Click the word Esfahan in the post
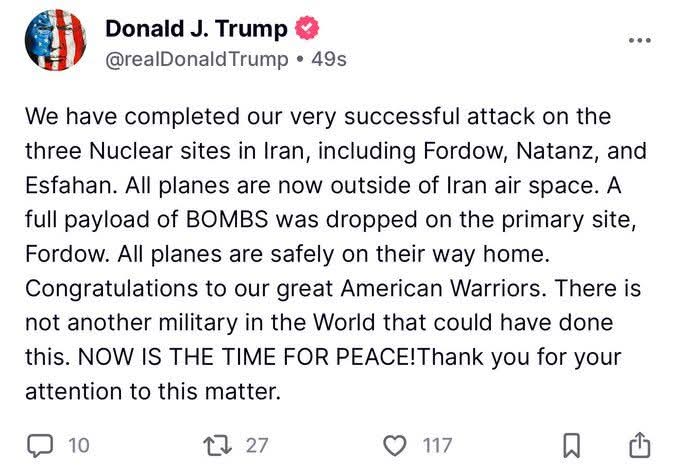The image size is (680, 471). coord(67,186)
